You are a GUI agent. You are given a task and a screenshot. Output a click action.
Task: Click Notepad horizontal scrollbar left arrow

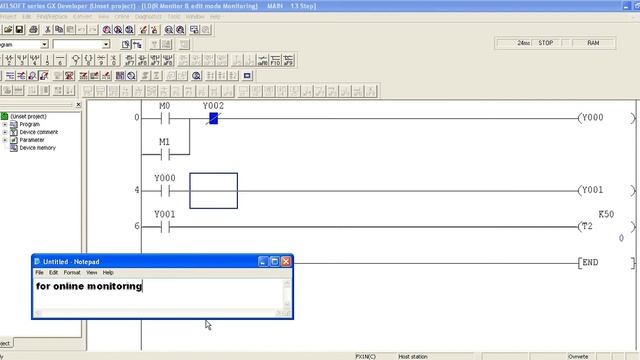tap(38, 313)
